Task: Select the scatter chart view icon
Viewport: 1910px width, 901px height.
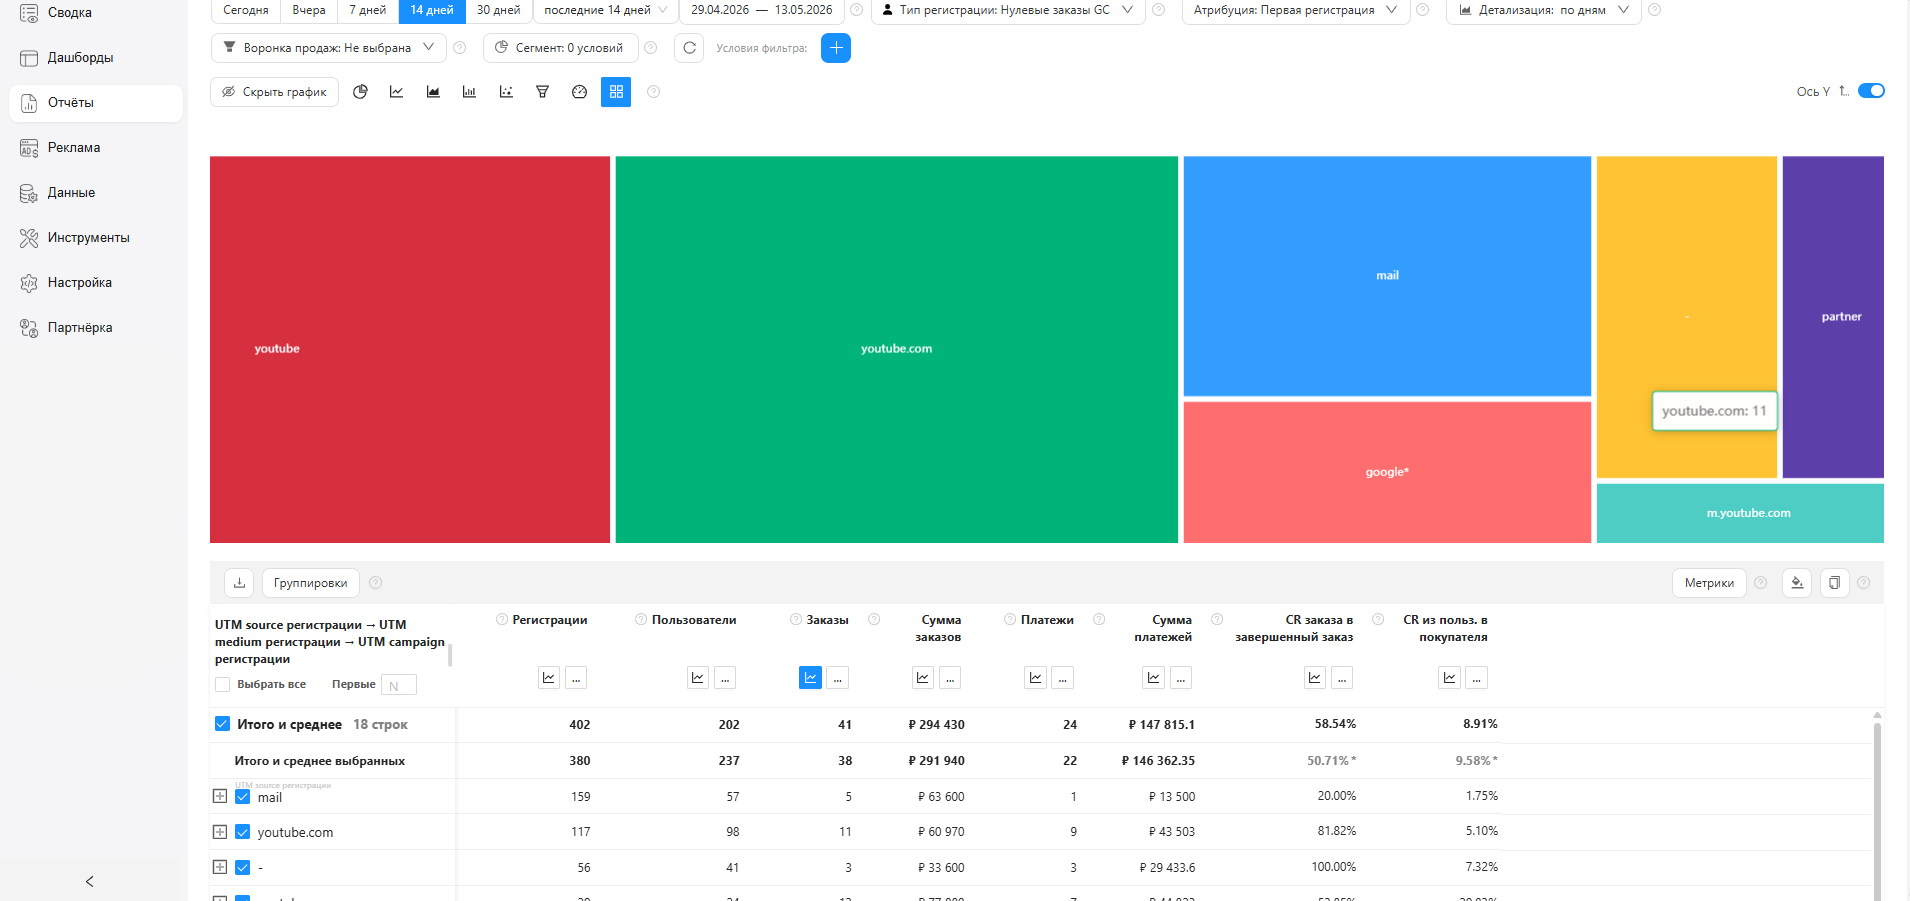Action: 506,92
